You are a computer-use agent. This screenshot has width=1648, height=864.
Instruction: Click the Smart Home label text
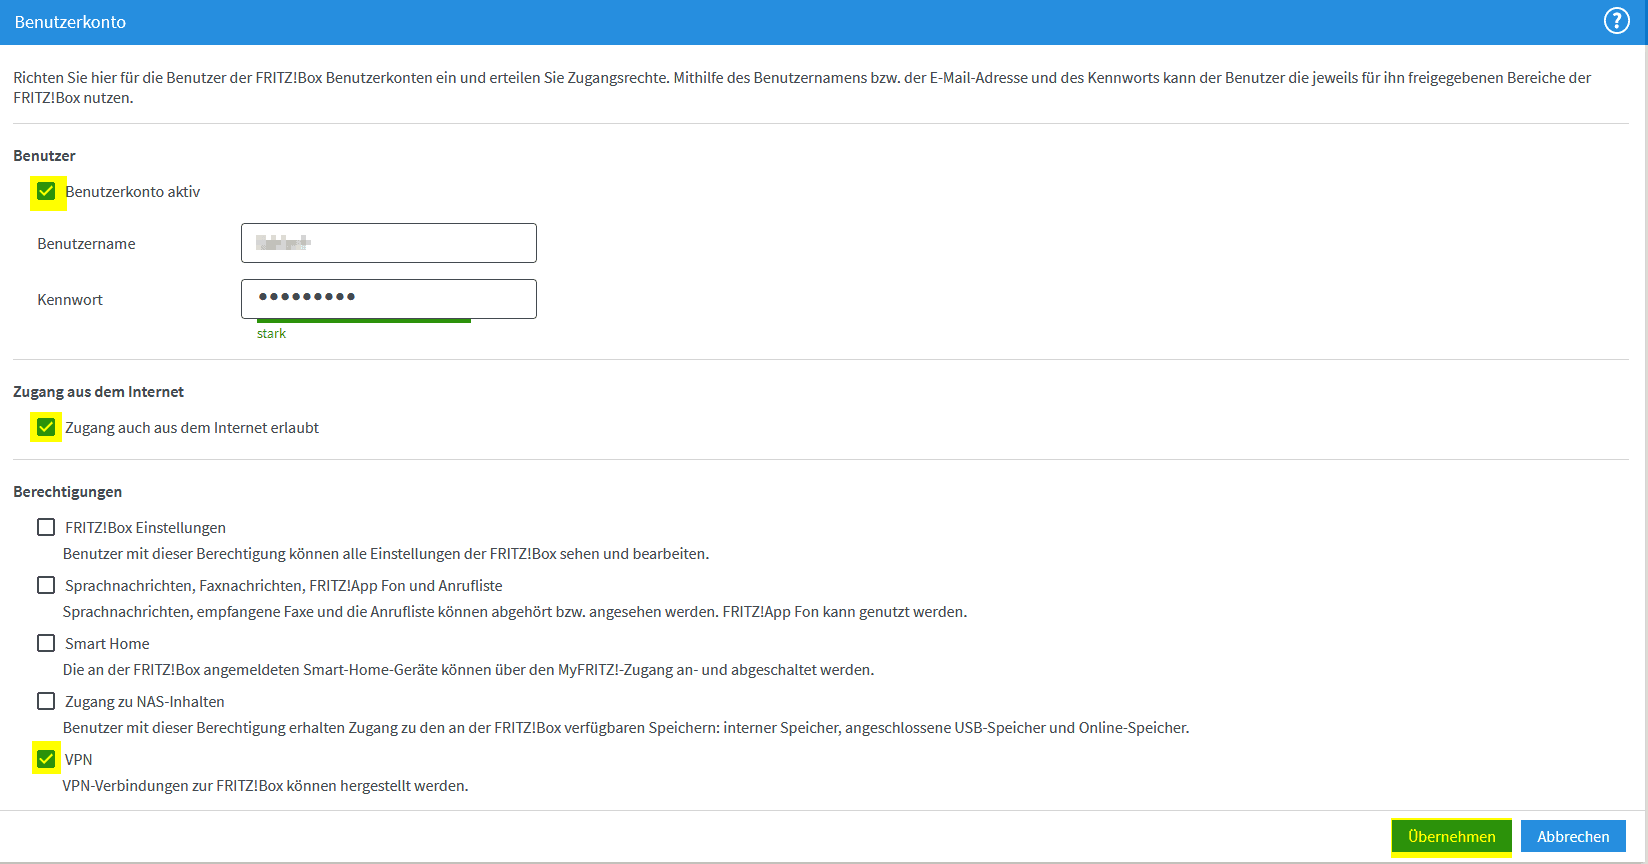pyautogui.click(x=107, y=644)
